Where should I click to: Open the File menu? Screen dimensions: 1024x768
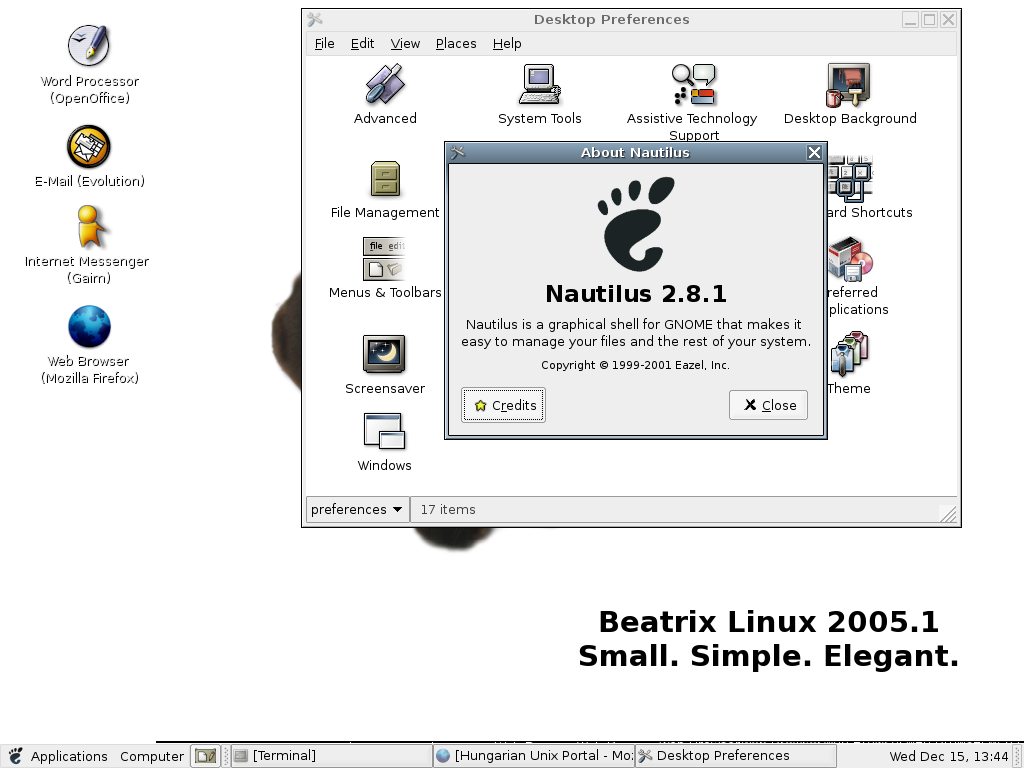[x=325, y=44]
